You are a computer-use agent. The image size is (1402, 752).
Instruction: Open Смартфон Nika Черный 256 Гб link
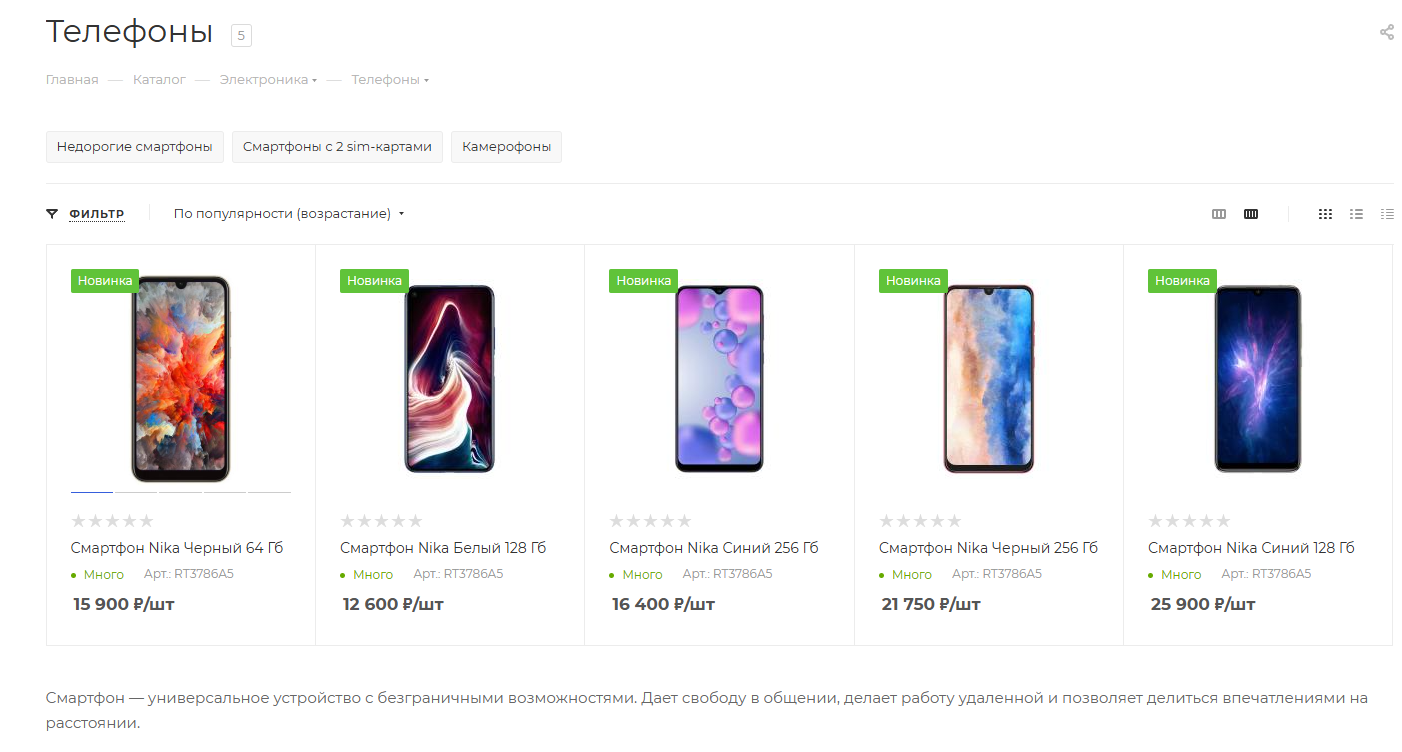(988, 548)
